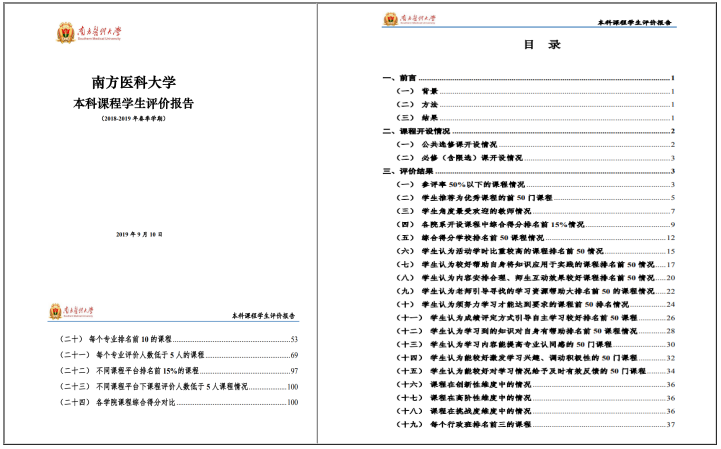Click the logo in the 目录 page header
Screen dimensions: 721x449
coord(409,19)
